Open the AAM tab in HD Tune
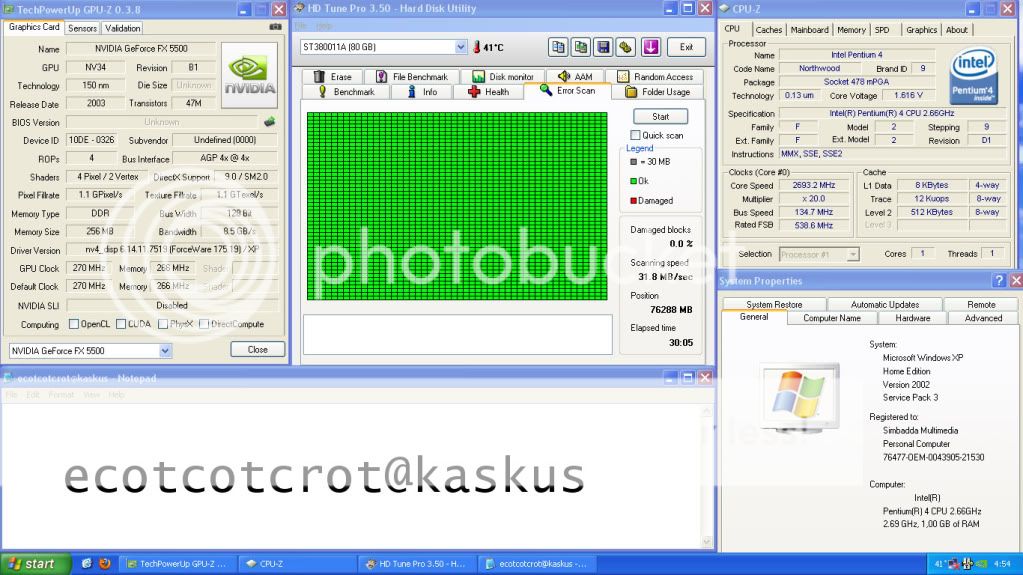The height and width of the screenshot is (575, 1023). click(x=575, y=76)
